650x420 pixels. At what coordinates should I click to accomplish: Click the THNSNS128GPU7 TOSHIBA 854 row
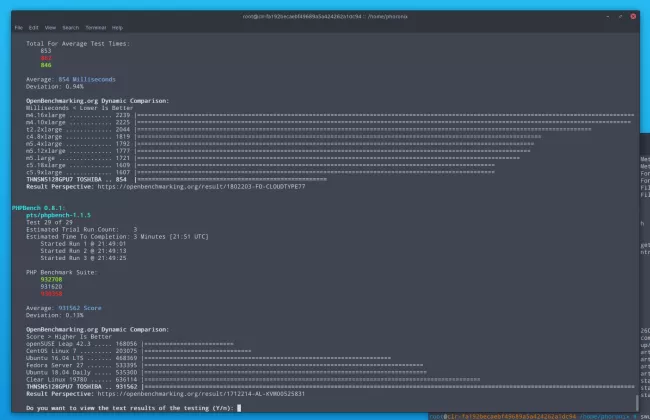coord(177,180)
